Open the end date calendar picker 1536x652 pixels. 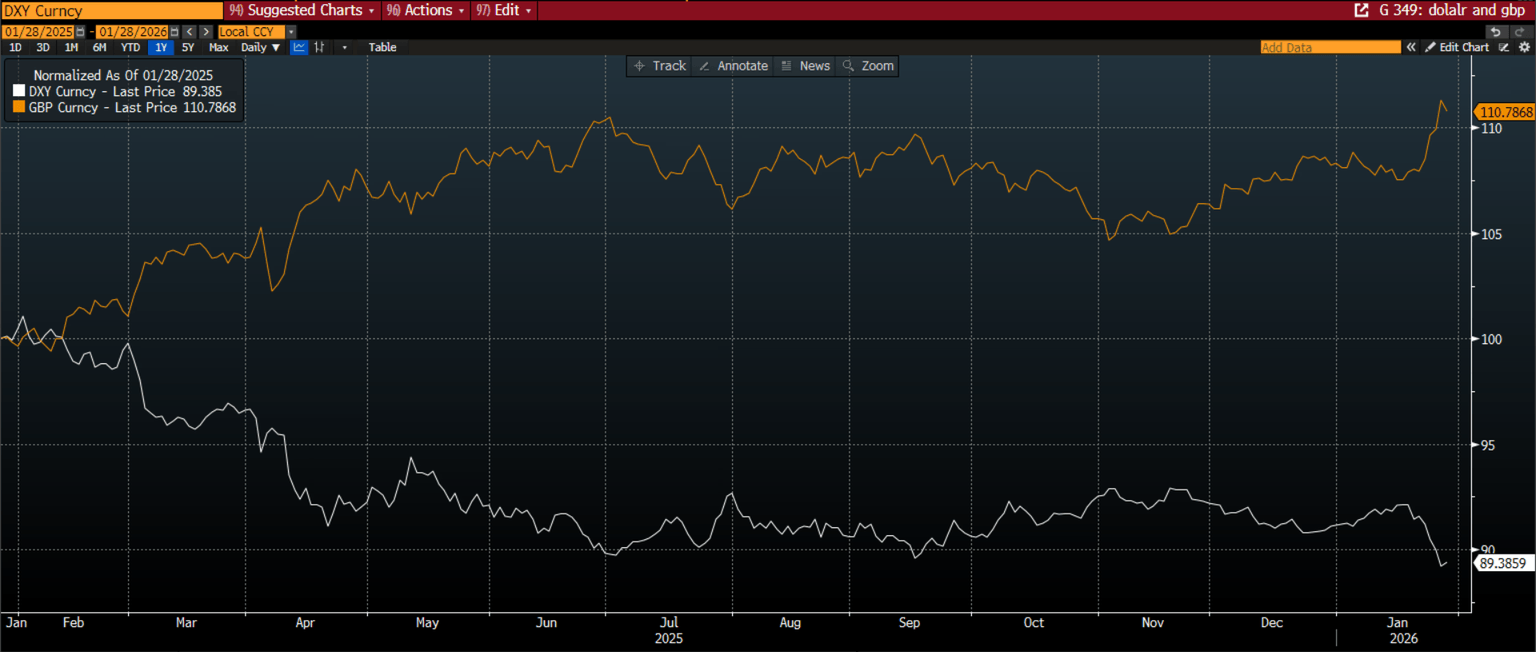[x=174, y=32]
